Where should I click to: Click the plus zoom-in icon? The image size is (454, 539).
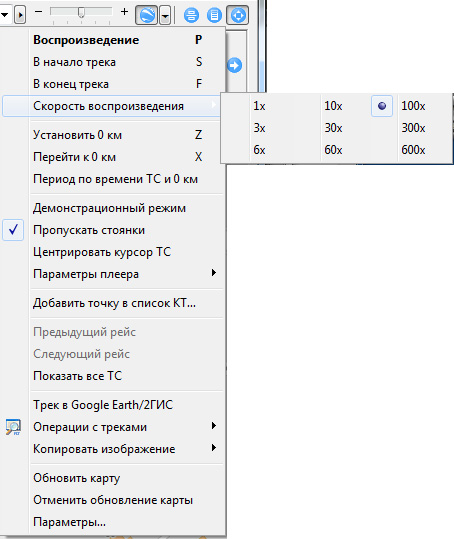[x=124, y=12]
